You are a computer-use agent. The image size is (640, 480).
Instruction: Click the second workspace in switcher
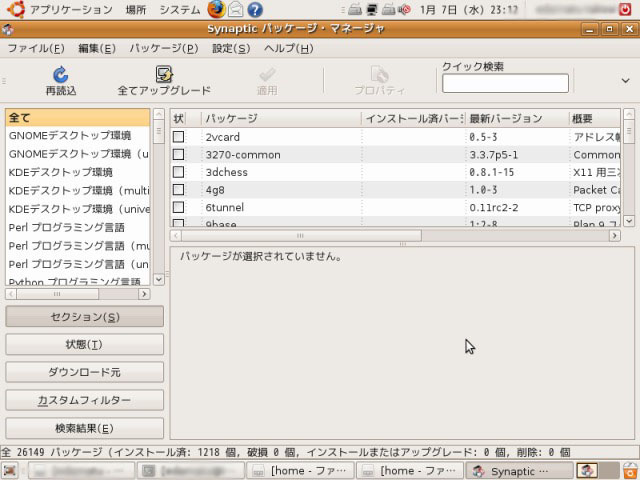(609, 471)
